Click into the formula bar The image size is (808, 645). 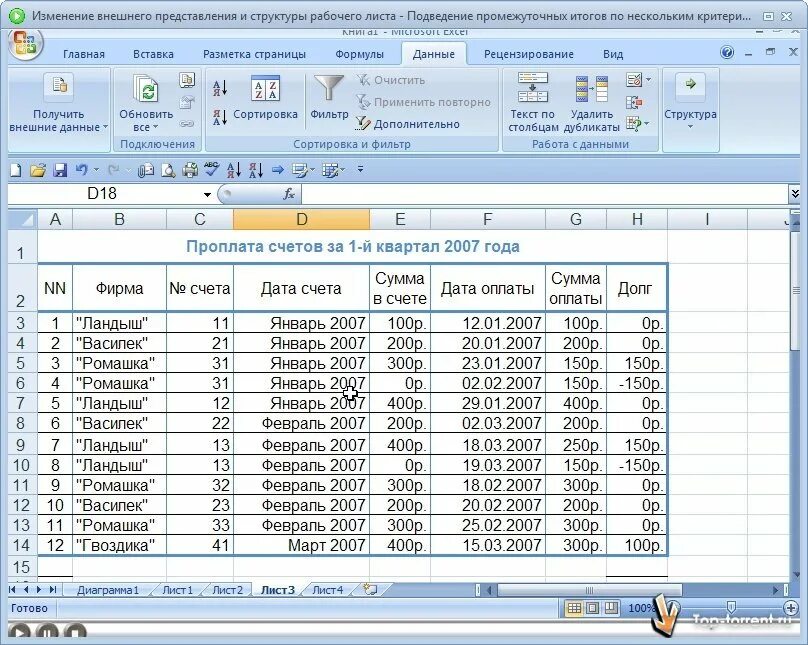(544, 194)
